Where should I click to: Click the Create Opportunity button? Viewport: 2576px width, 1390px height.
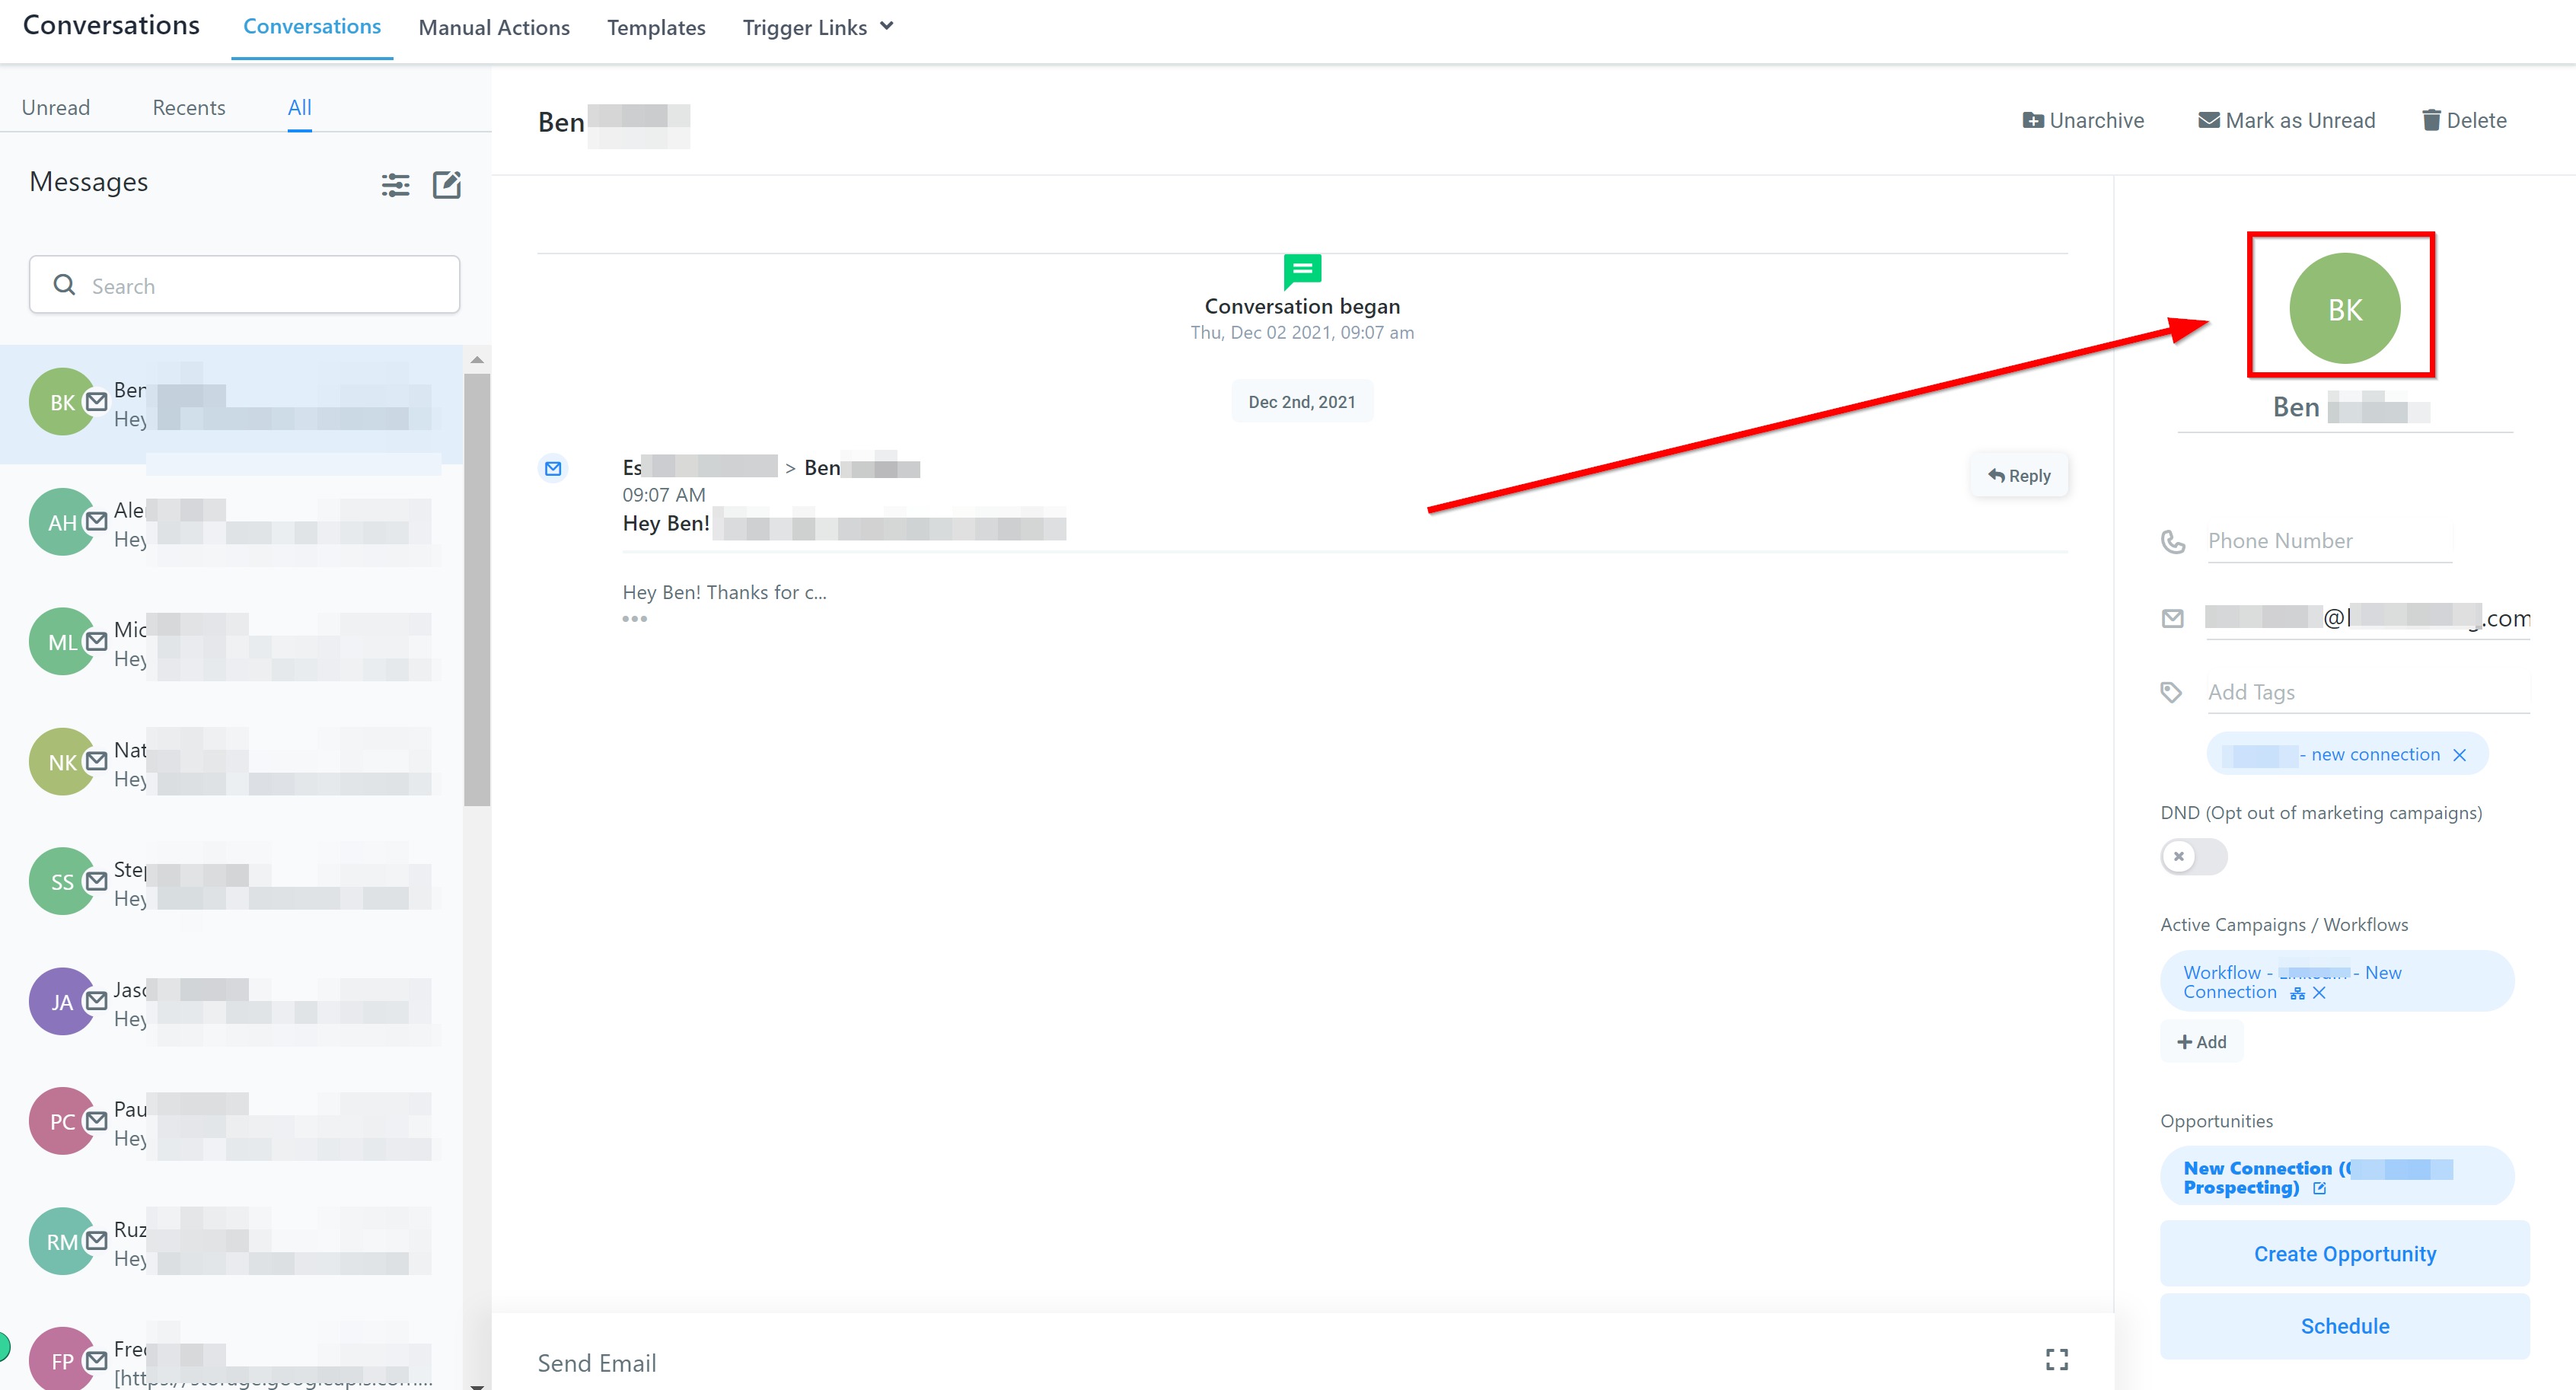coord(2344,1253)
